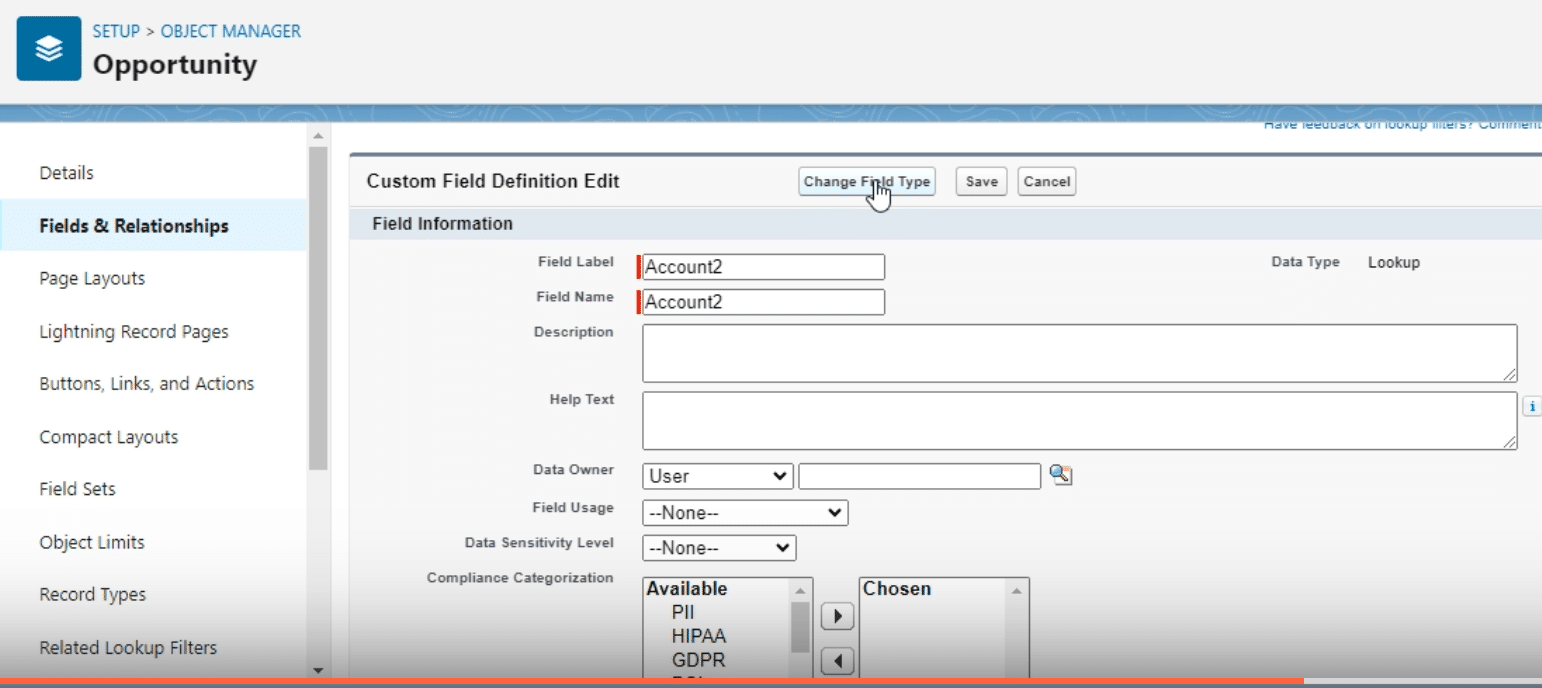This screenshot has height=688, width=1542.
Task: Open Page Layouts in sidebar
Action: (x=92, y=279)
